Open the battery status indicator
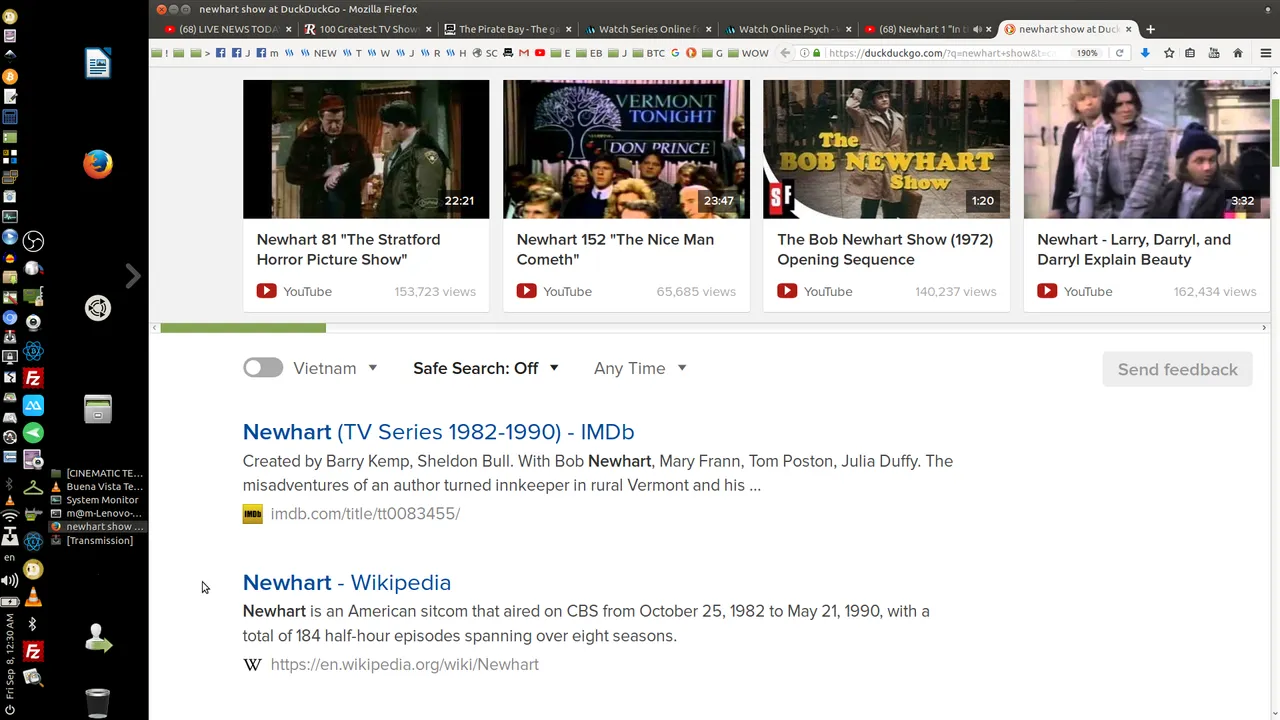This screenshot has width=1280, height=720. pos(10,602)
